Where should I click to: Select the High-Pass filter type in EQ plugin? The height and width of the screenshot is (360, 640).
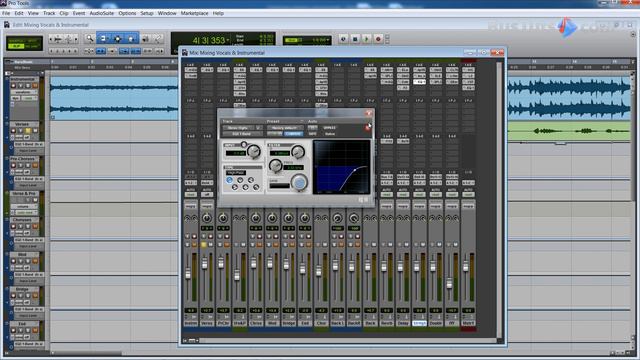coord(229,180)
